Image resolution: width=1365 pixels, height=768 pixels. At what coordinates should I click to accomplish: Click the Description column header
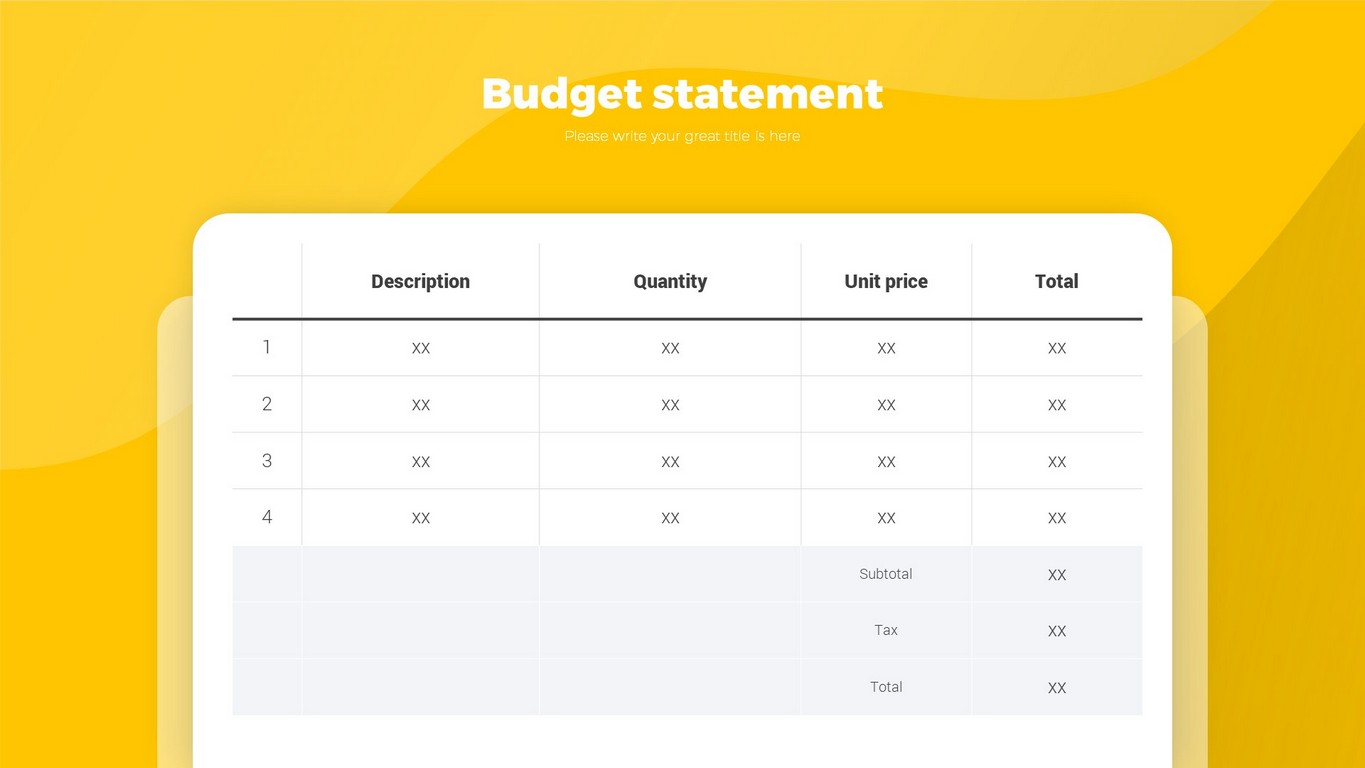coord(420,282)
